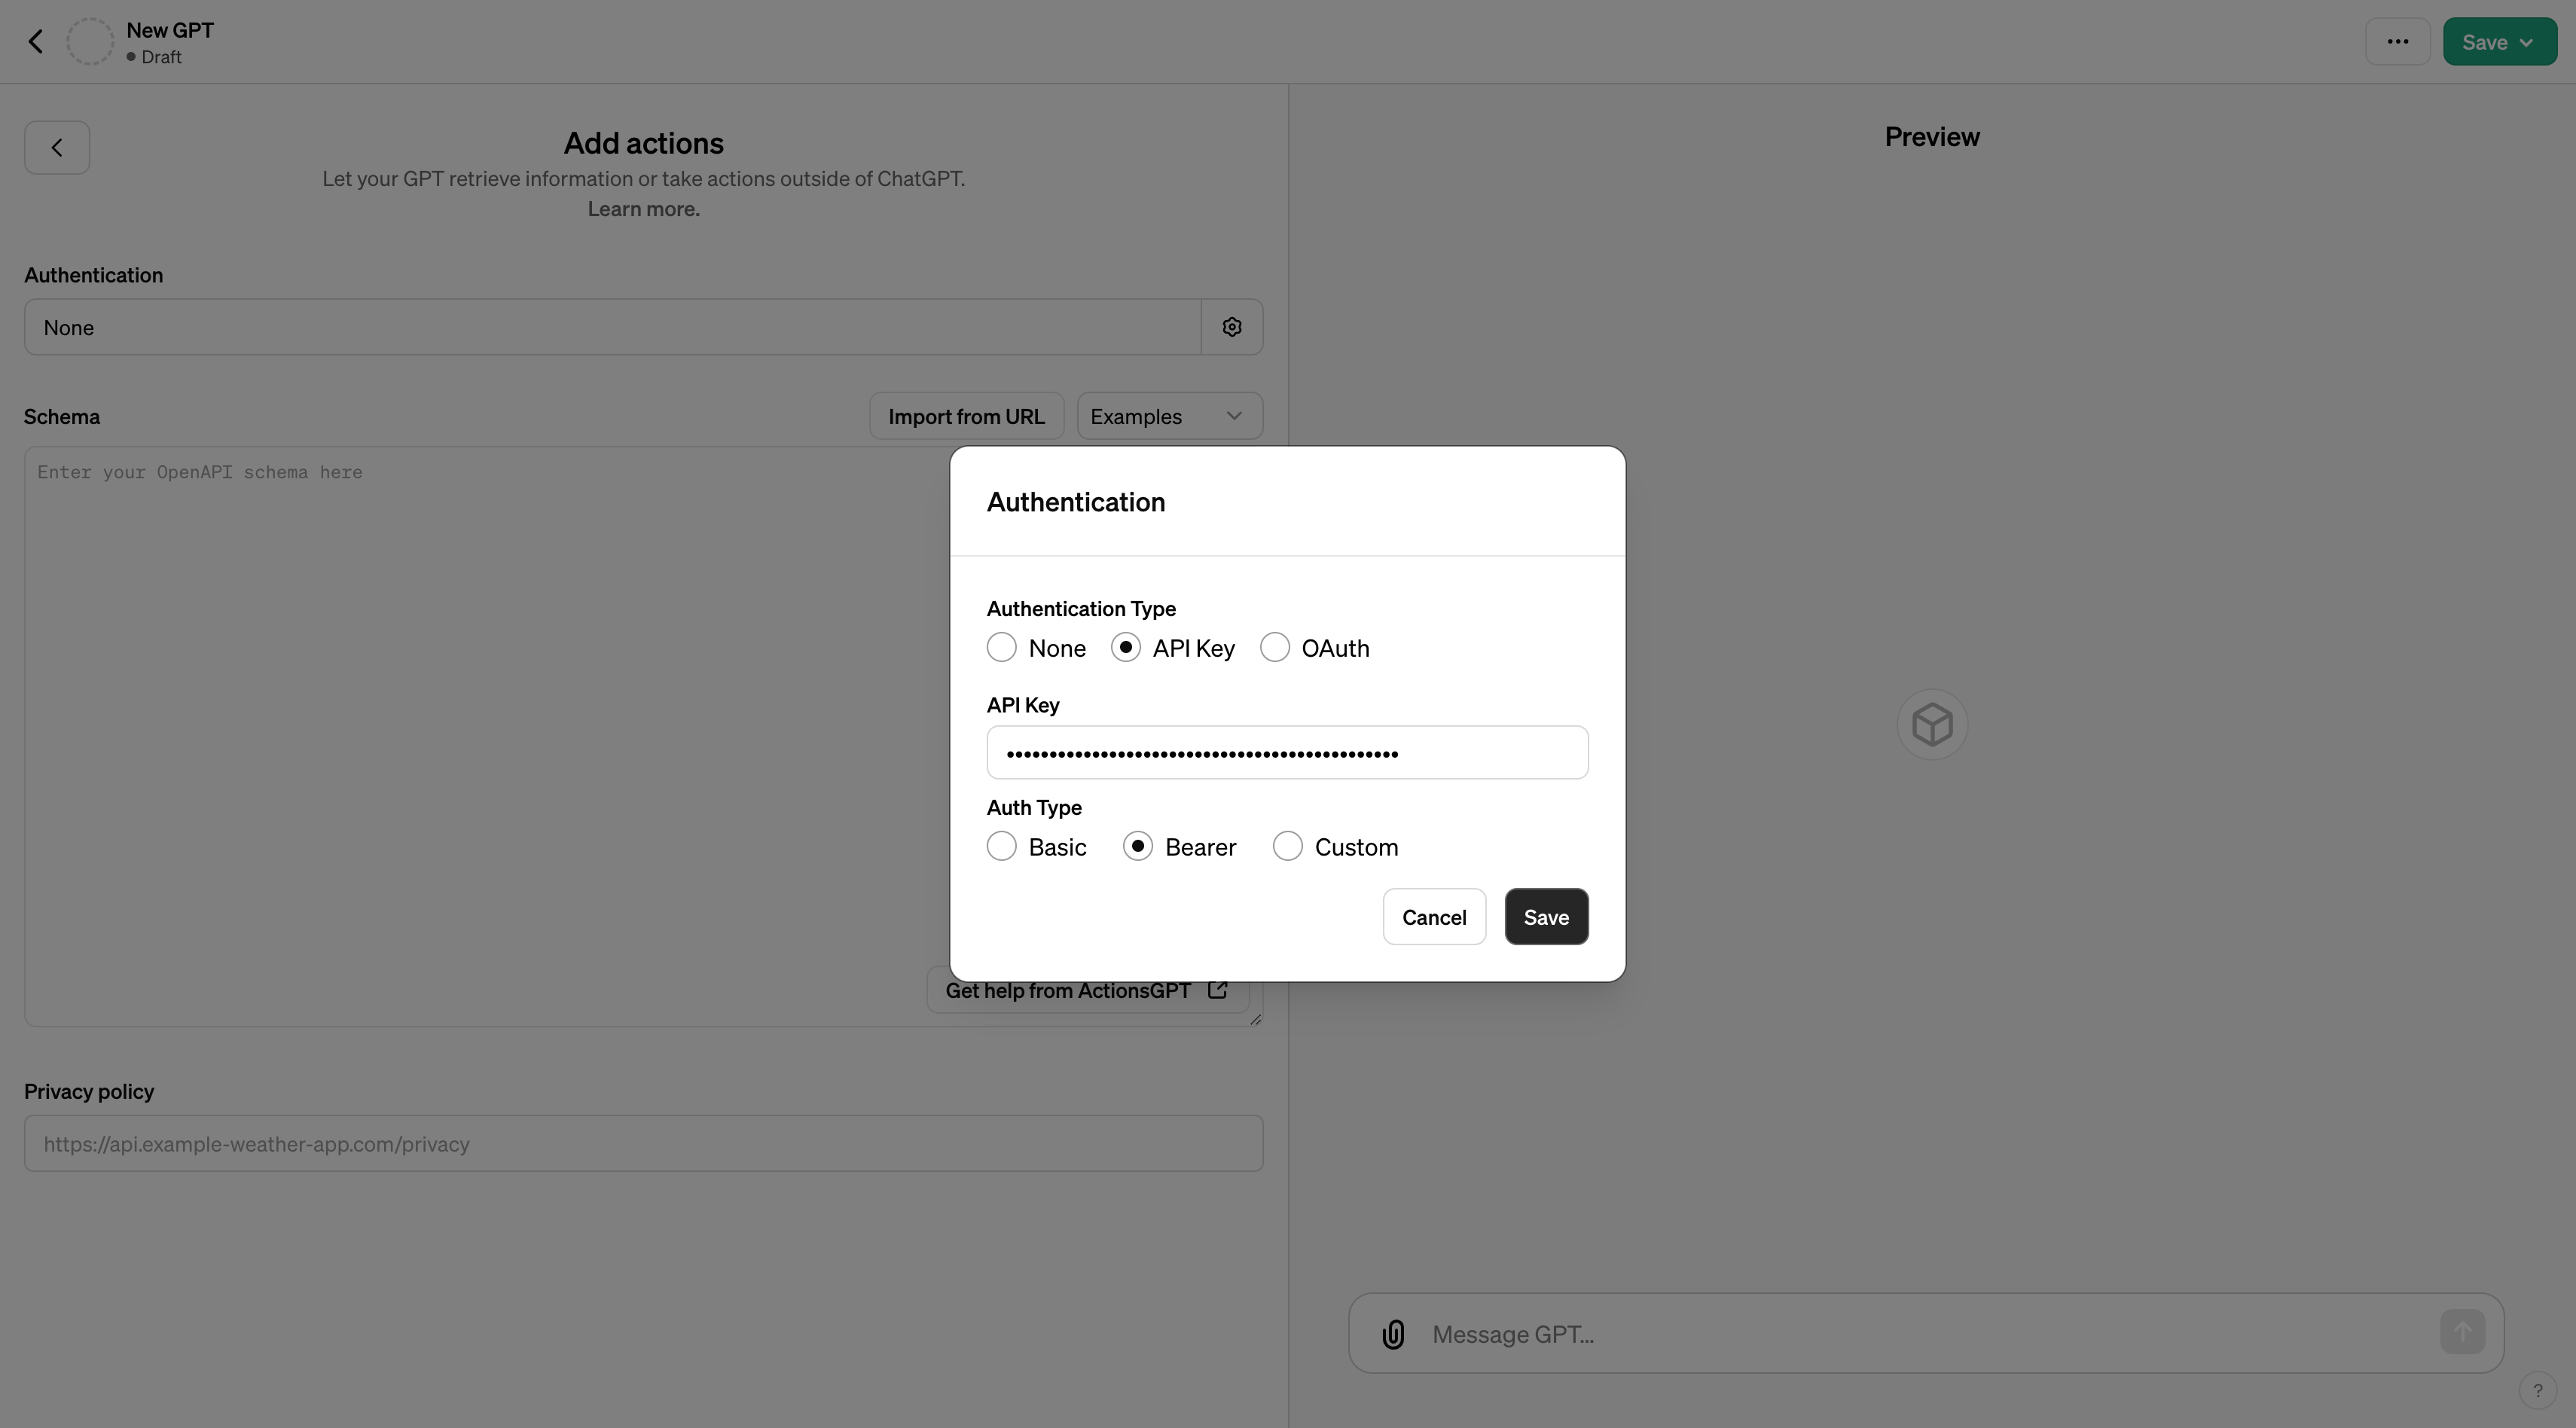Click into the API Key input field

(x=1287, y=753)
